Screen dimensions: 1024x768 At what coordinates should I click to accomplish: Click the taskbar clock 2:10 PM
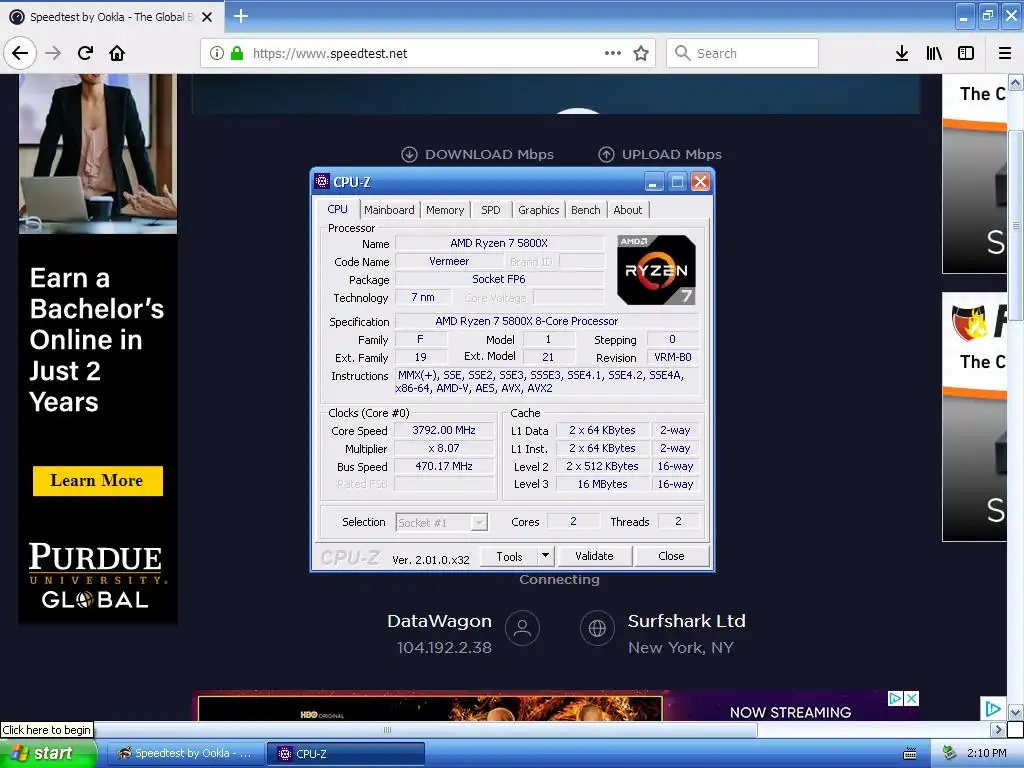coord(987,753)
